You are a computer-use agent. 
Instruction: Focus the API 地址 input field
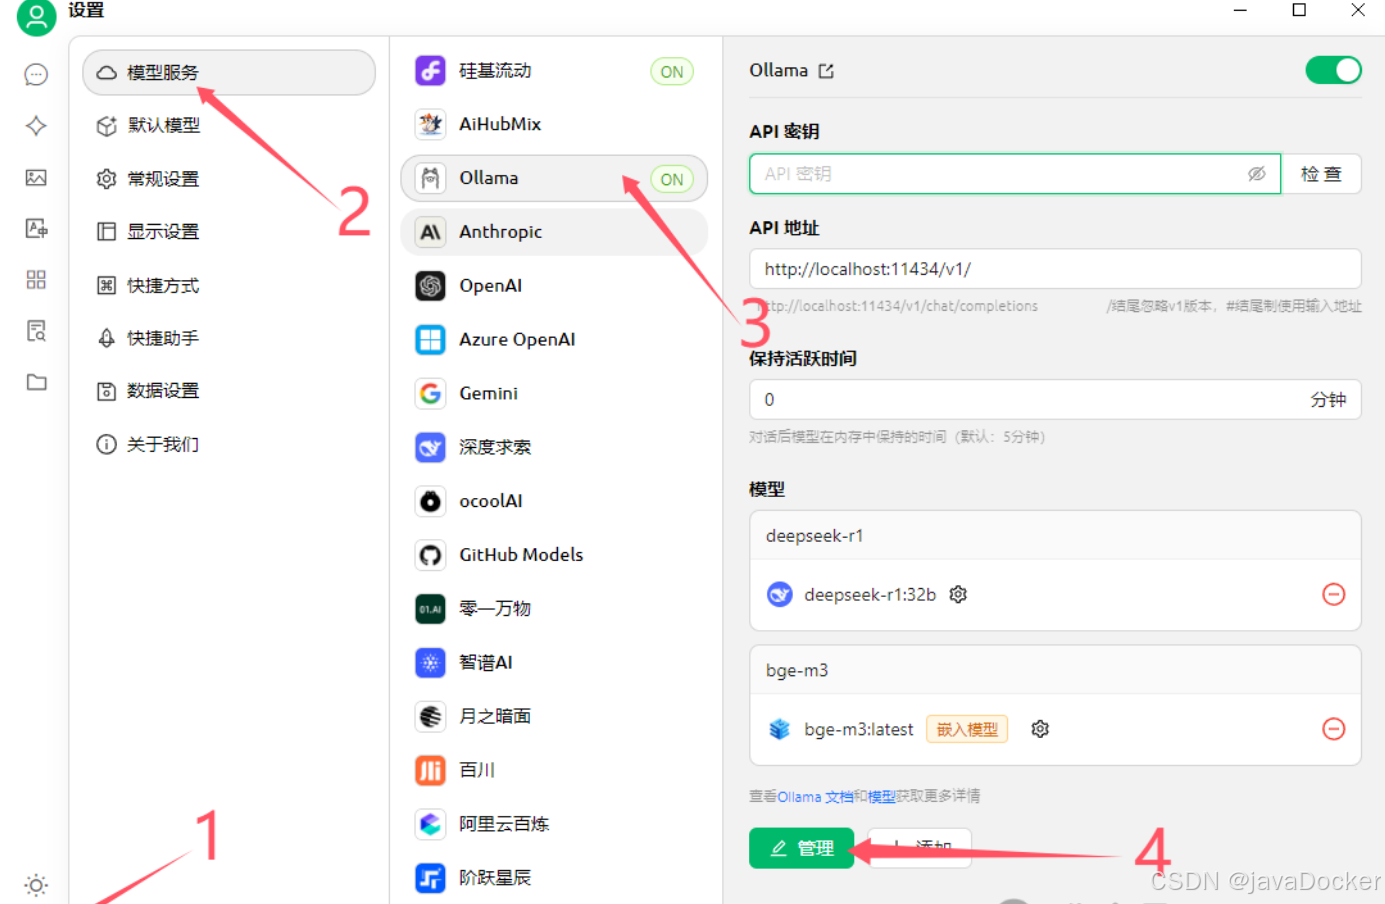1055,269
